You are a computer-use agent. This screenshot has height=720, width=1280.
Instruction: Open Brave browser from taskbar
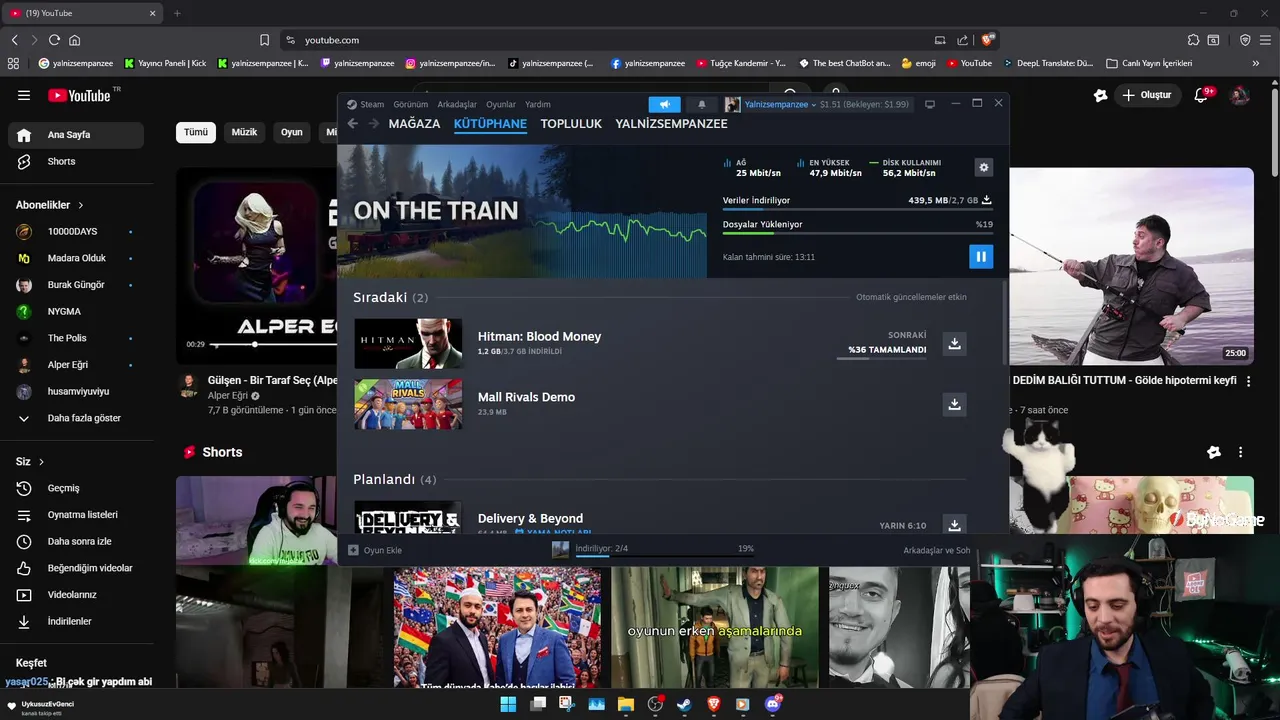click(x=713, y=704)
